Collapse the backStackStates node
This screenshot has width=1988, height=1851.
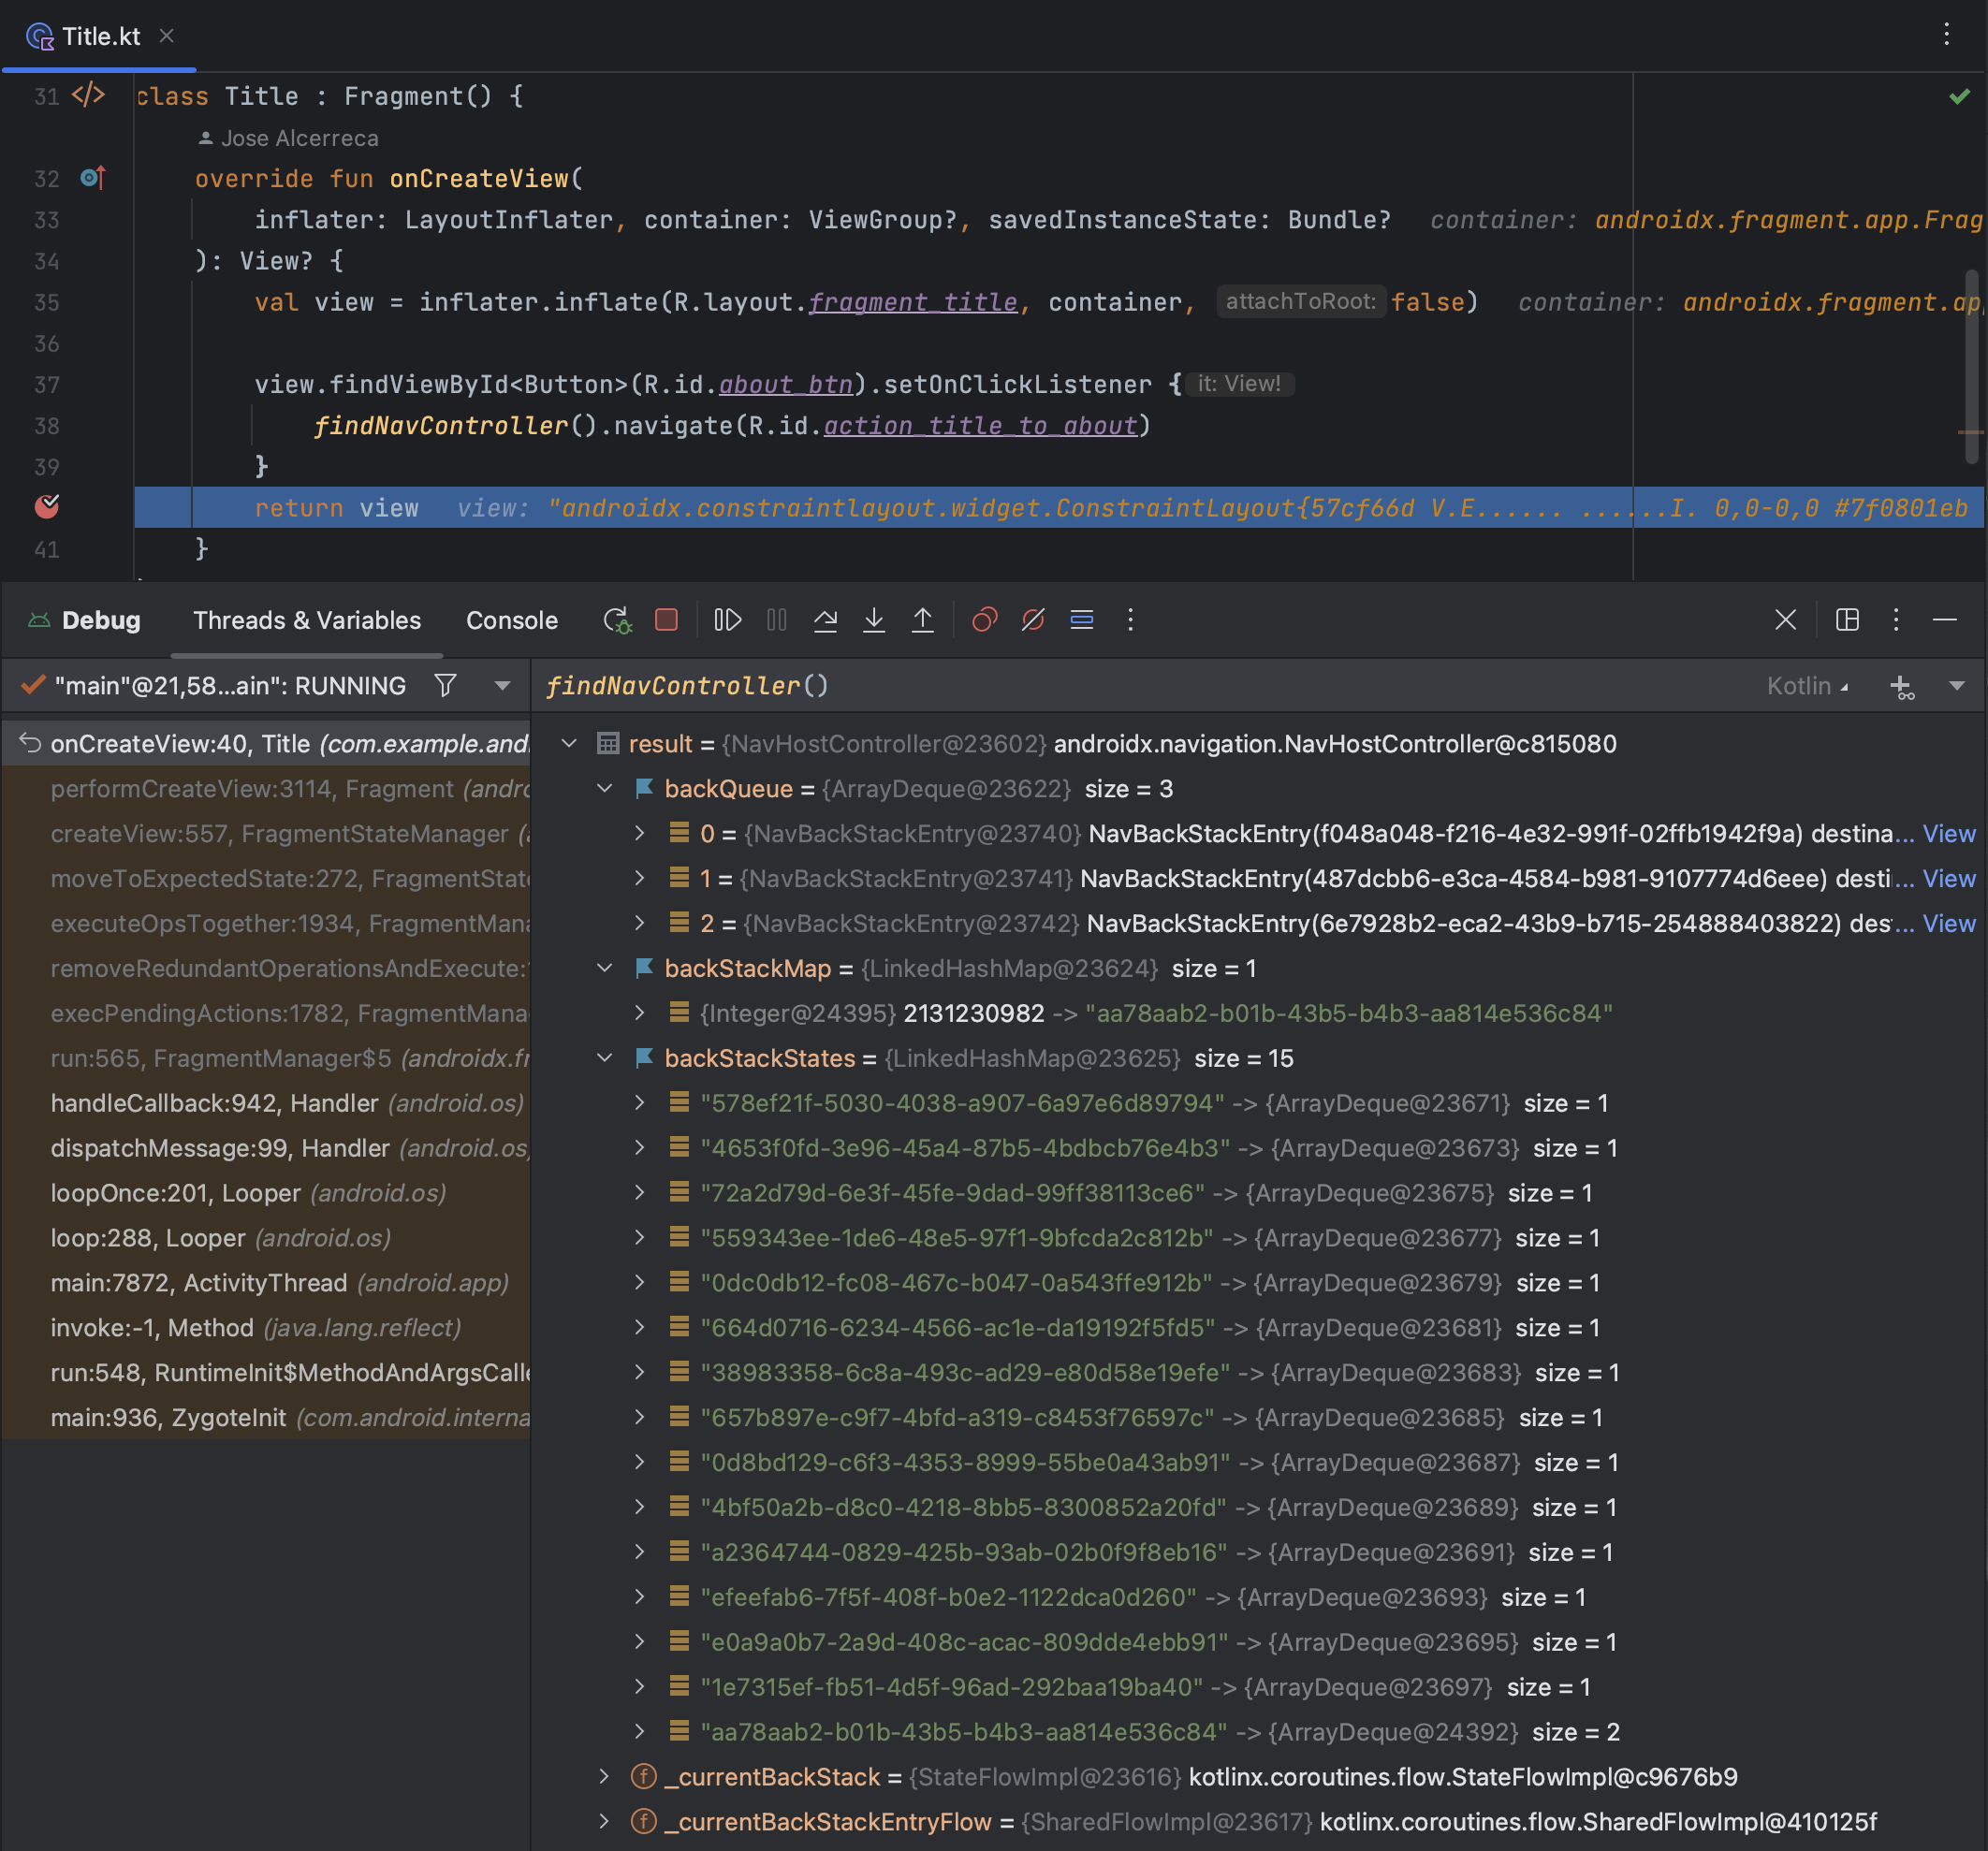click(x=605, y=1058)
